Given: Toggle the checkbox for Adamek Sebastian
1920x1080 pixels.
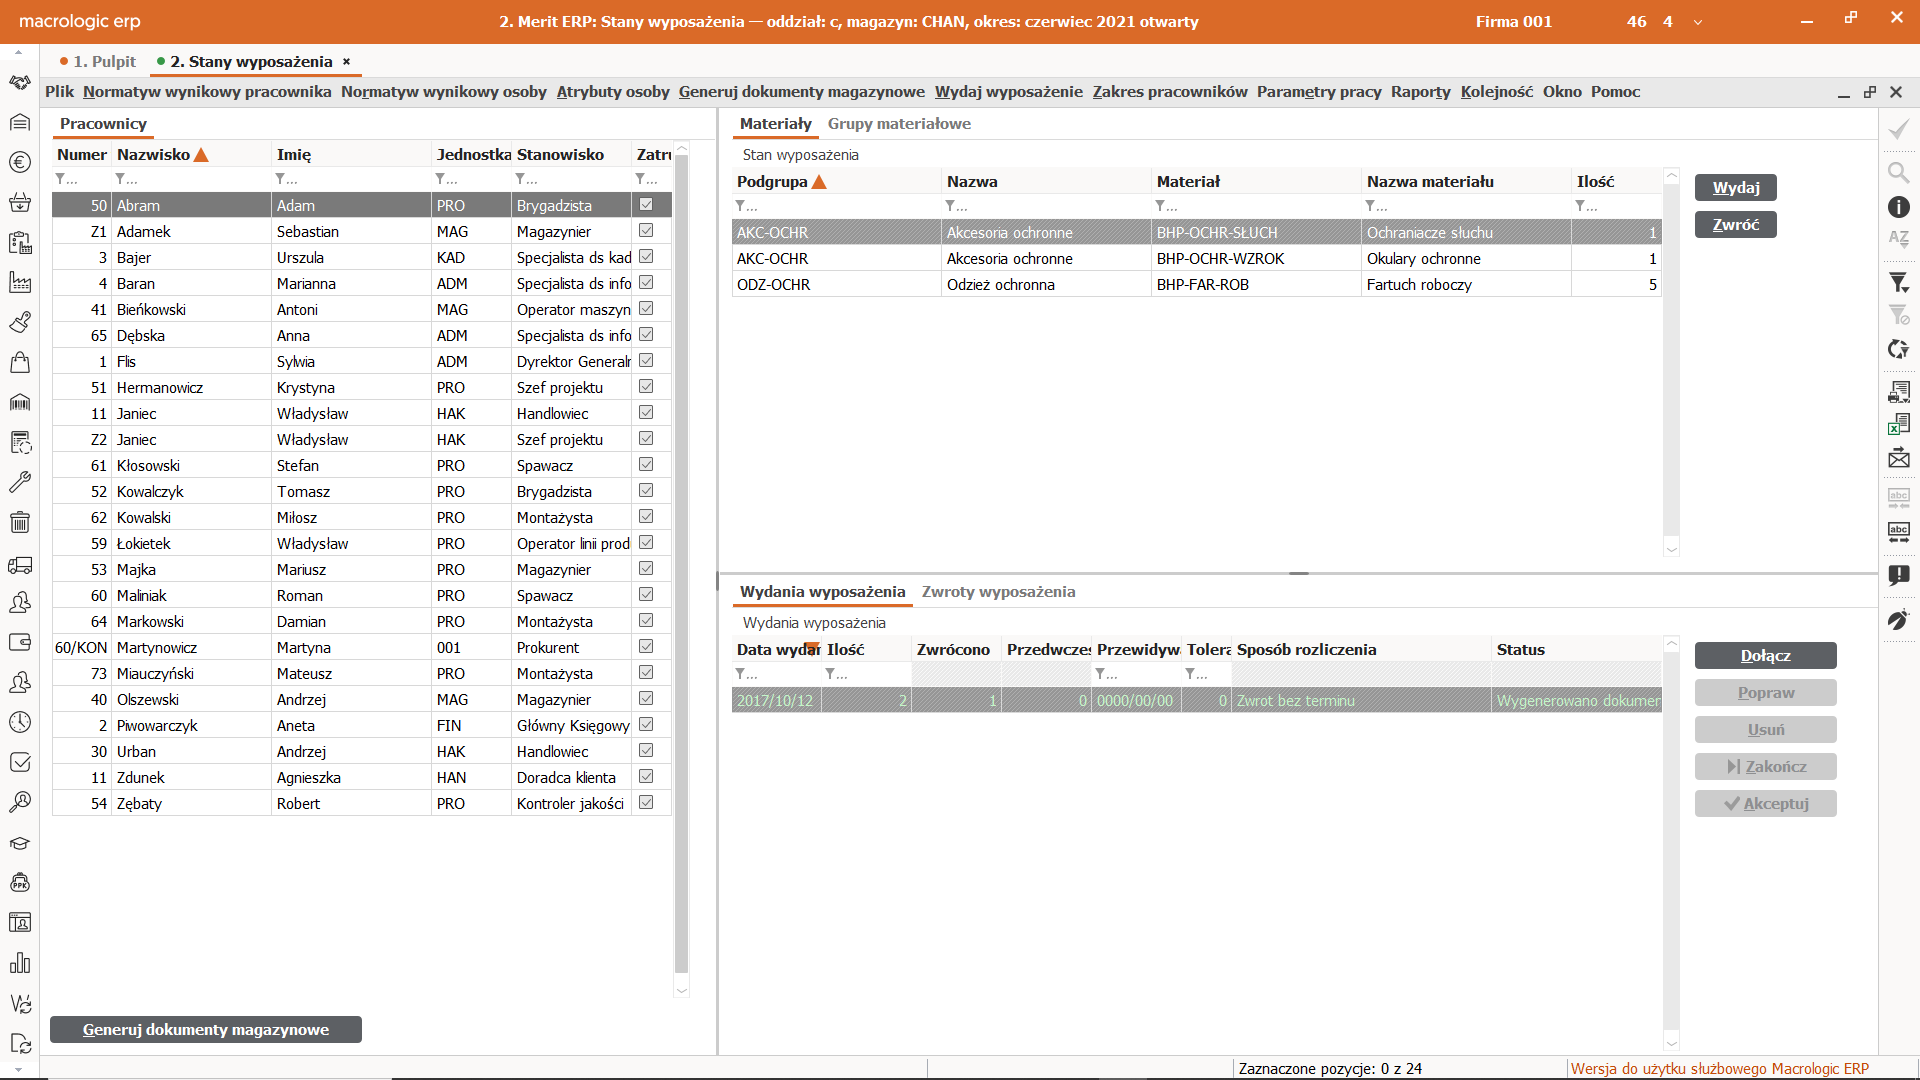Looking at the screenshot, I should coord(646,231).
